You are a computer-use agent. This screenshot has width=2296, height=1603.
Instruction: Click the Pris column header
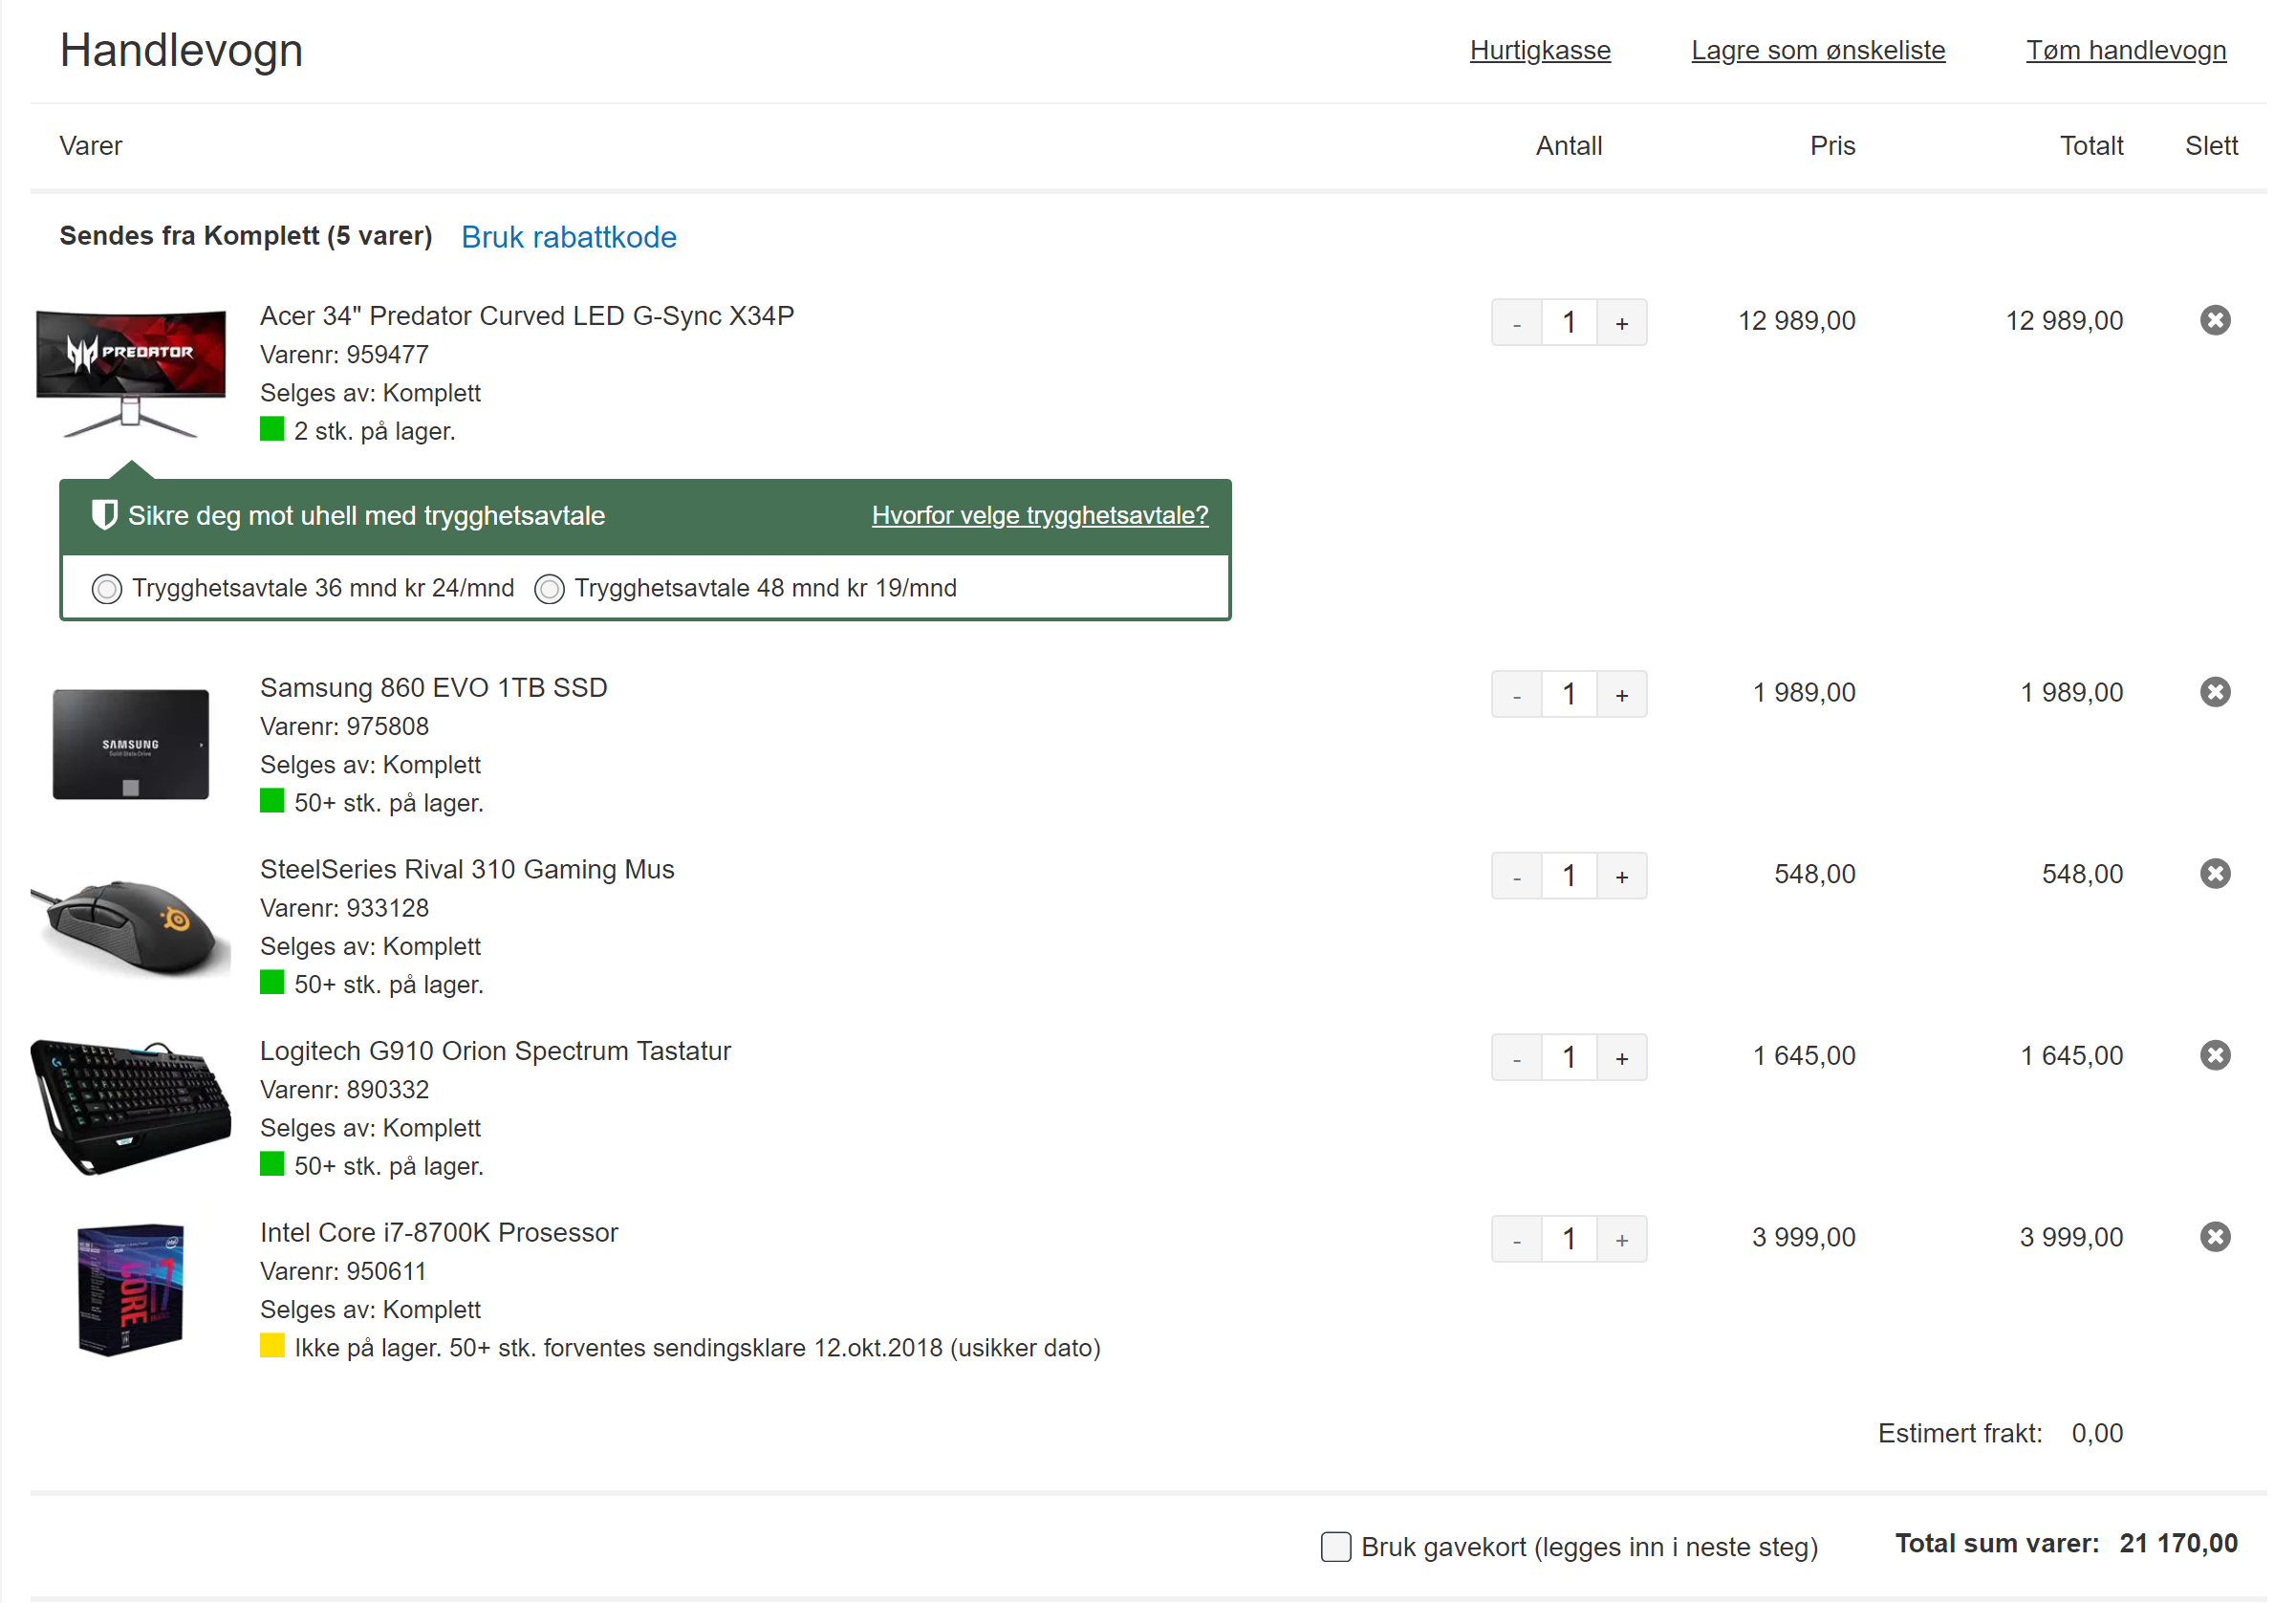tap(1832, 146)
